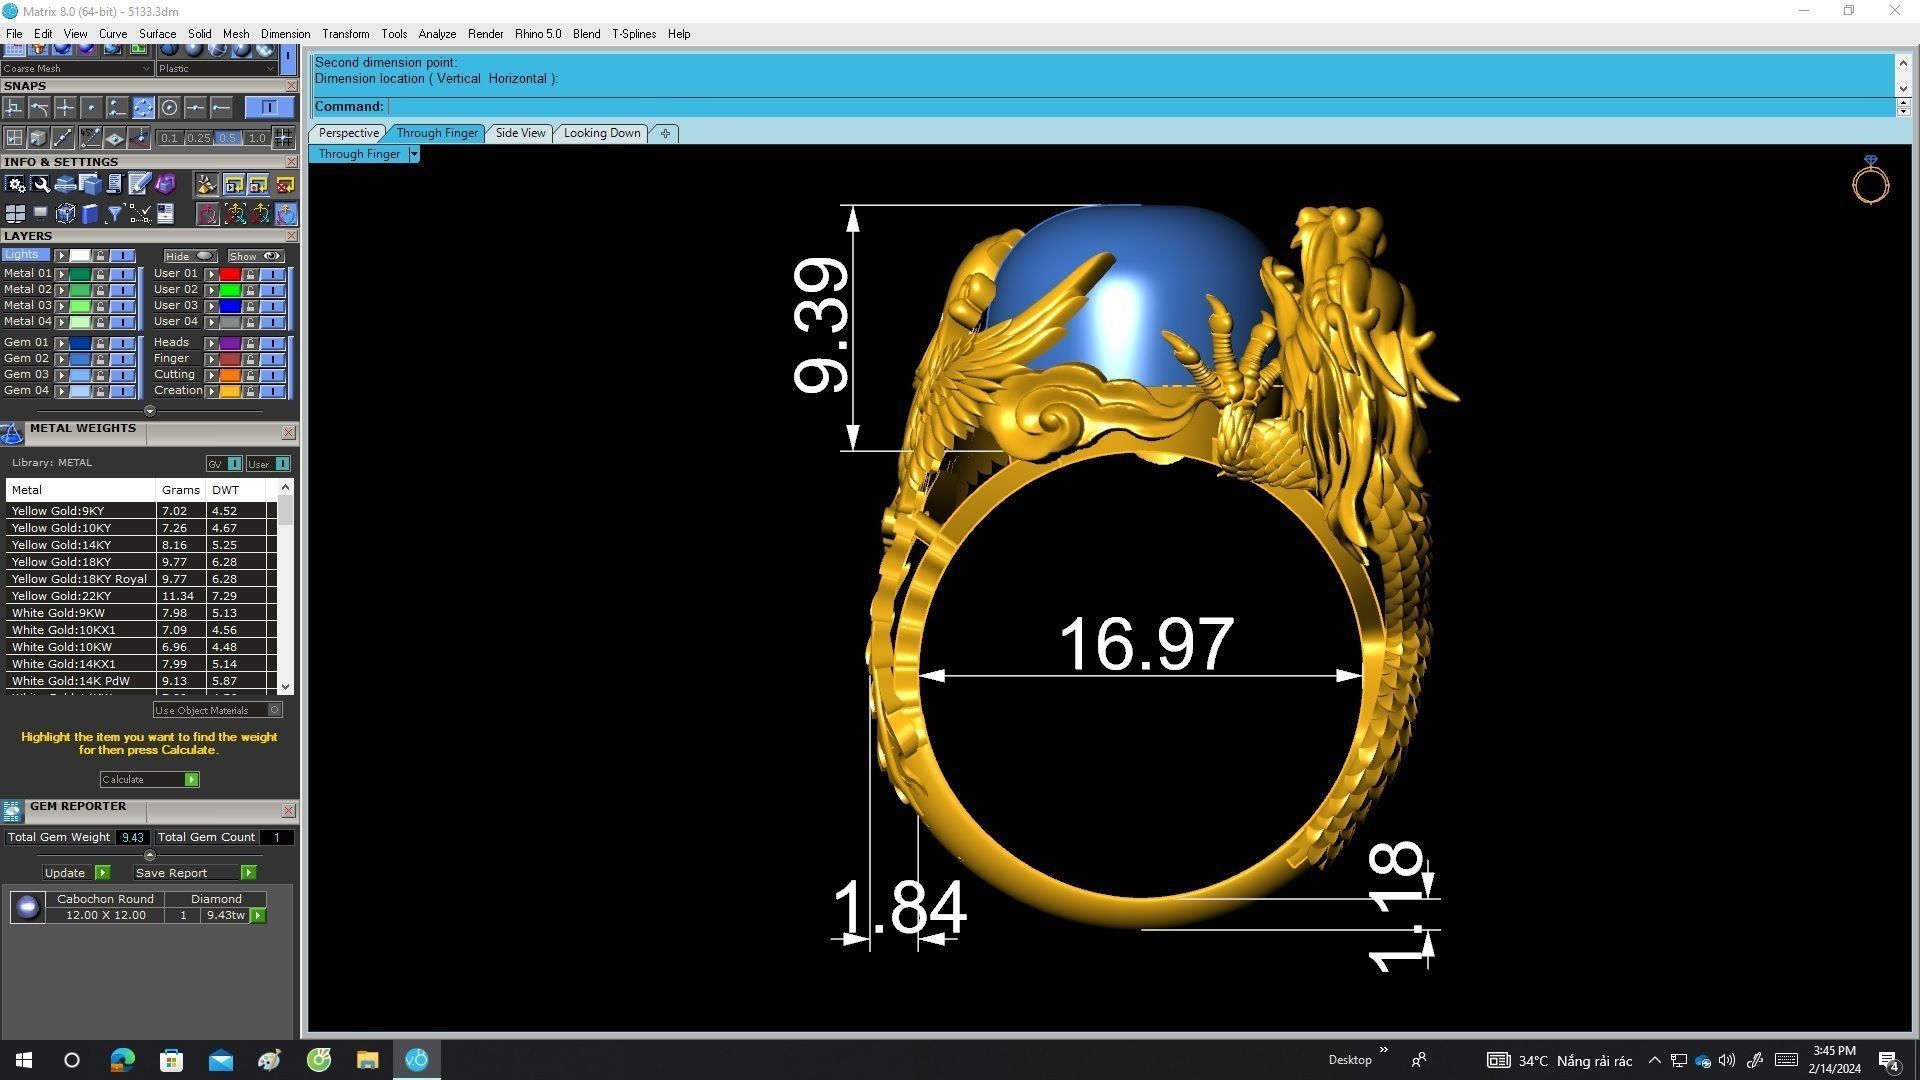Enable the End snap icon in Snaps
This screenshot has height=1080, width=1920.
pyautogui.click(x=221, y=107)
